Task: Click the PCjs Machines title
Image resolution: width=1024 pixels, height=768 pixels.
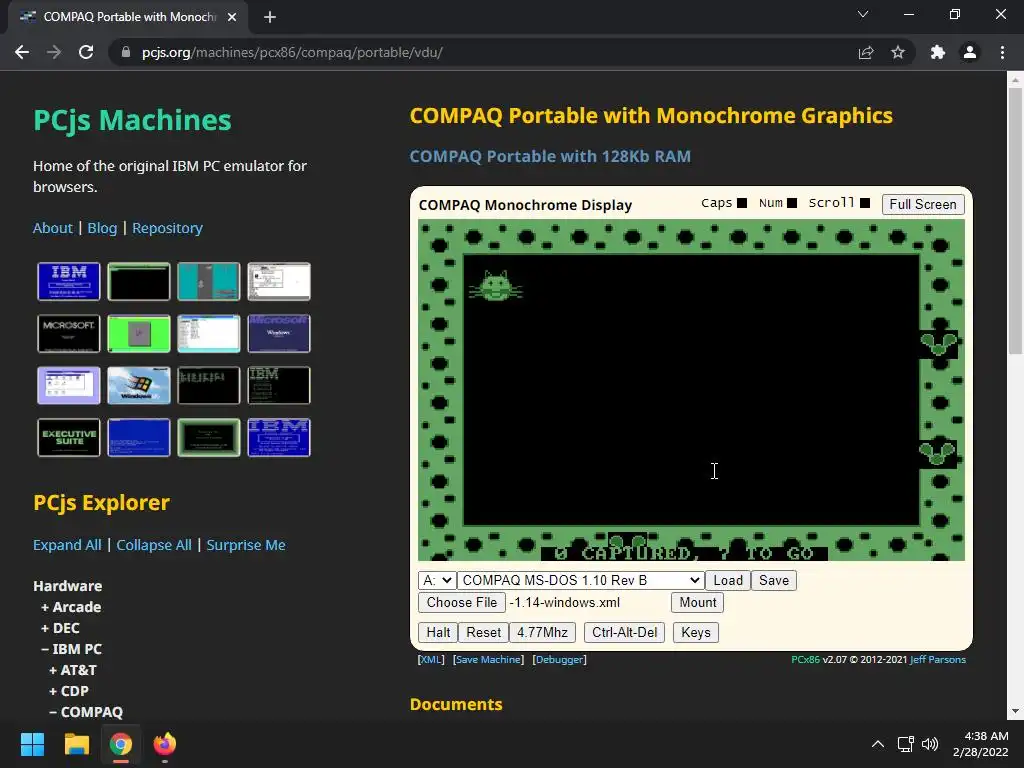Action: (133, 120)
